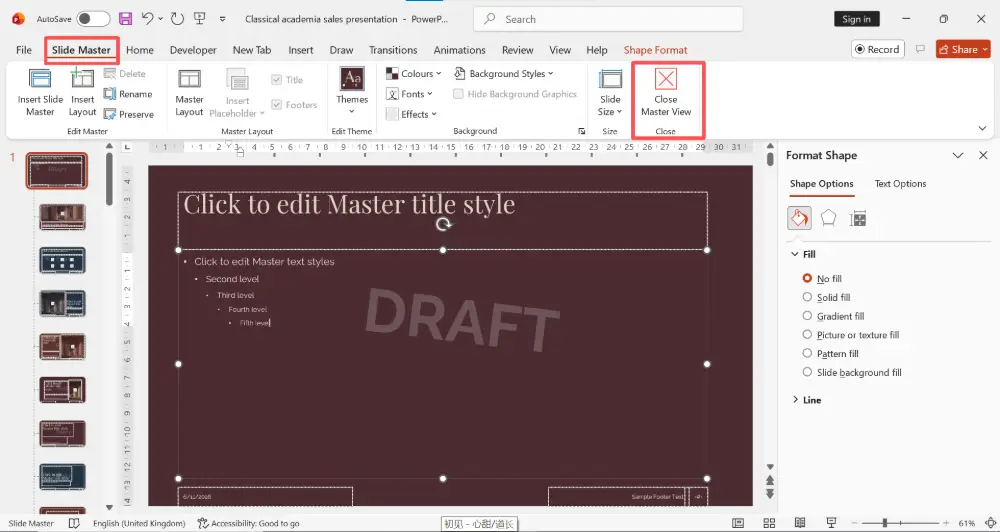Click the spell check book icon

(74, 523)
